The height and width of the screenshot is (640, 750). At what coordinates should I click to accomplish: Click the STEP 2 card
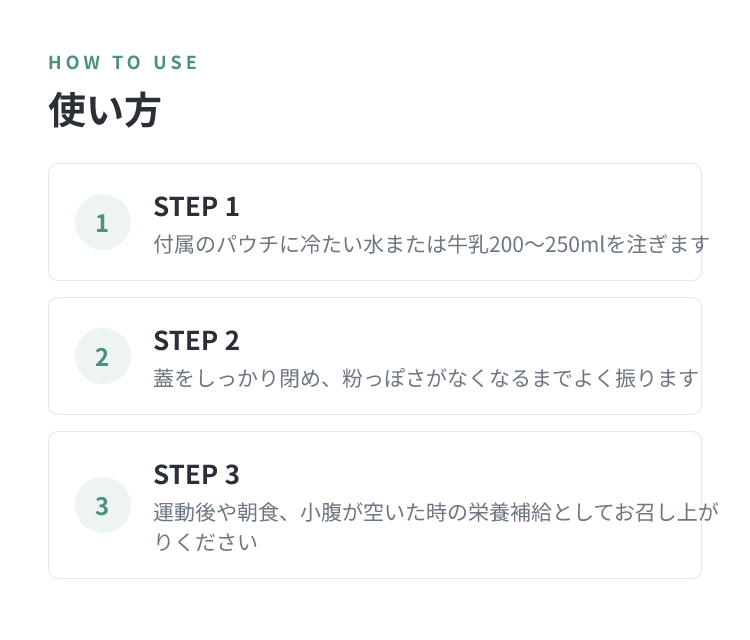375,356
